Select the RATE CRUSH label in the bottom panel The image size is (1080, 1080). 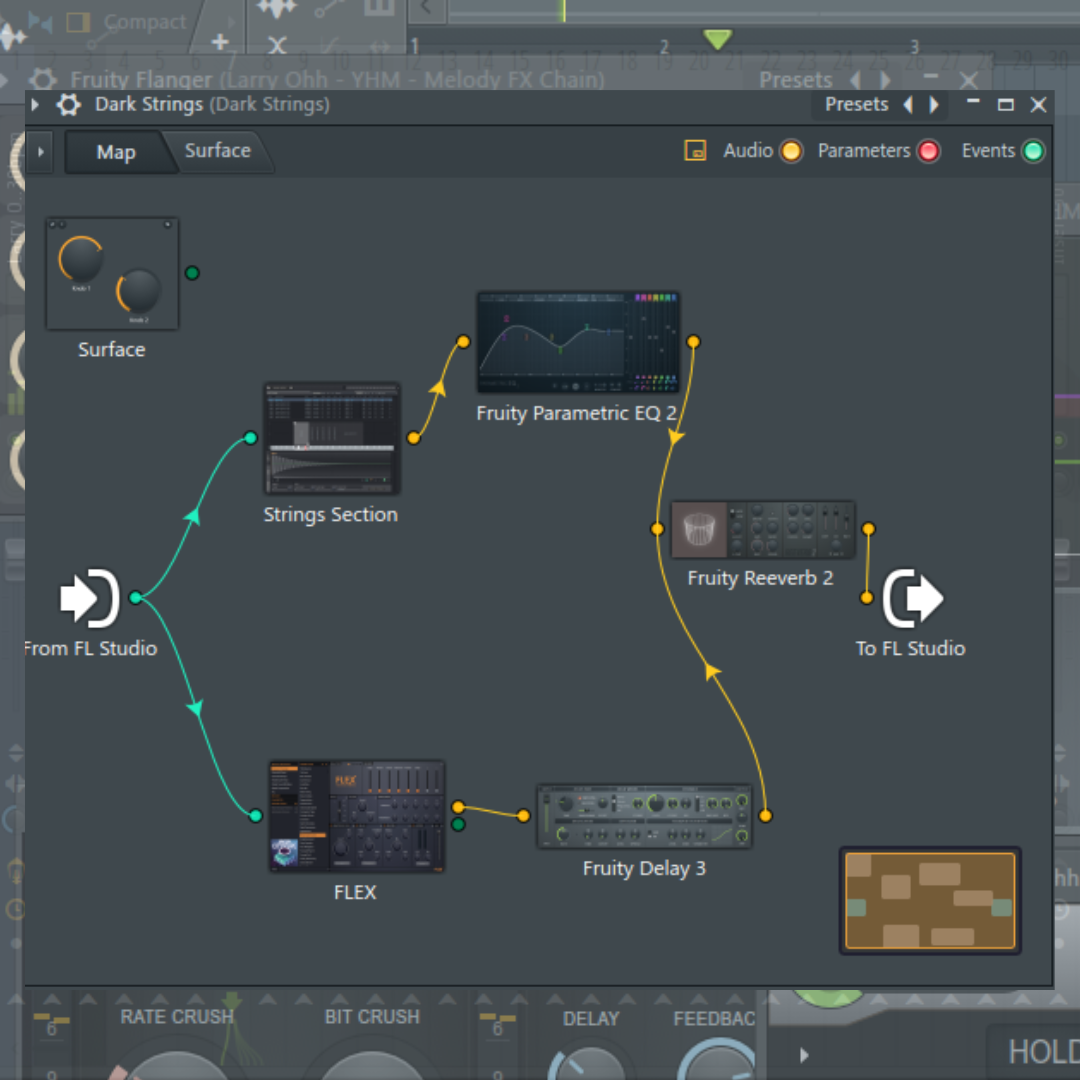click(x=177, y=1017)
